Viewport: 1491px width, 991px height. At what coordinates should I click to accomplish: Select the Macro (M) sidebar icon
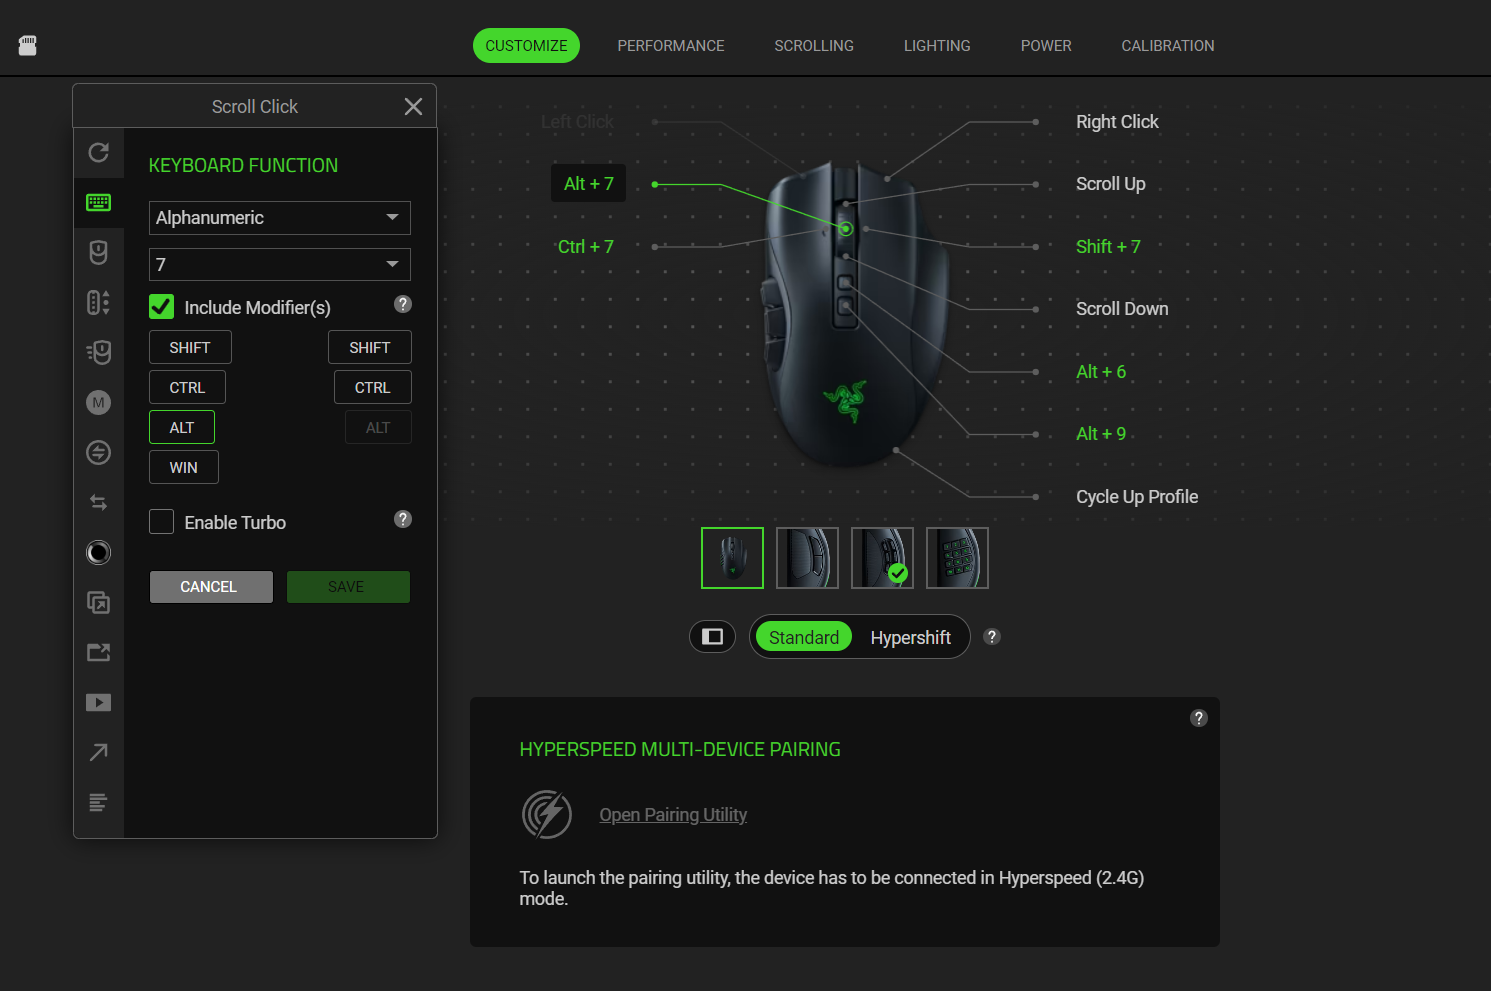pos(98,402)
